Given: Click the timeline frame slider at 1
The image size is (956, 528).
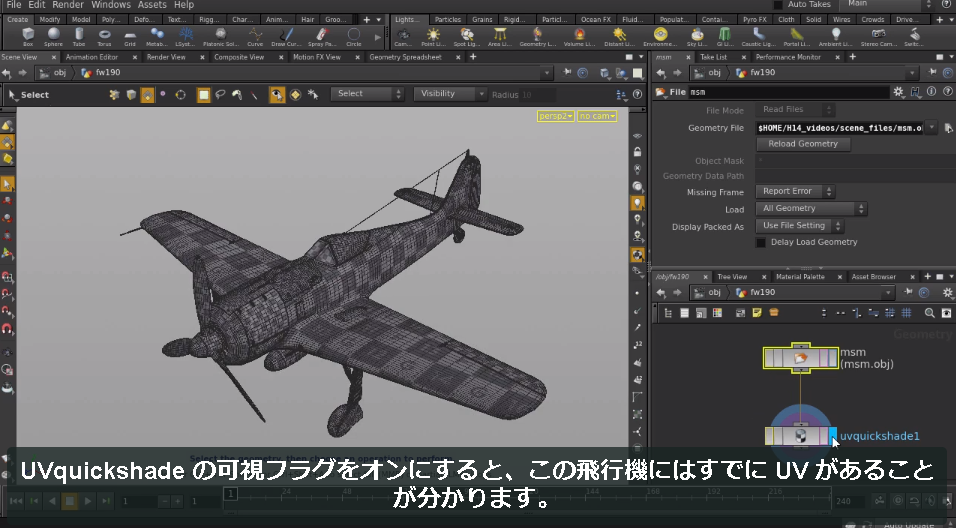Looking at the screenshot, I should pos(230,494).
